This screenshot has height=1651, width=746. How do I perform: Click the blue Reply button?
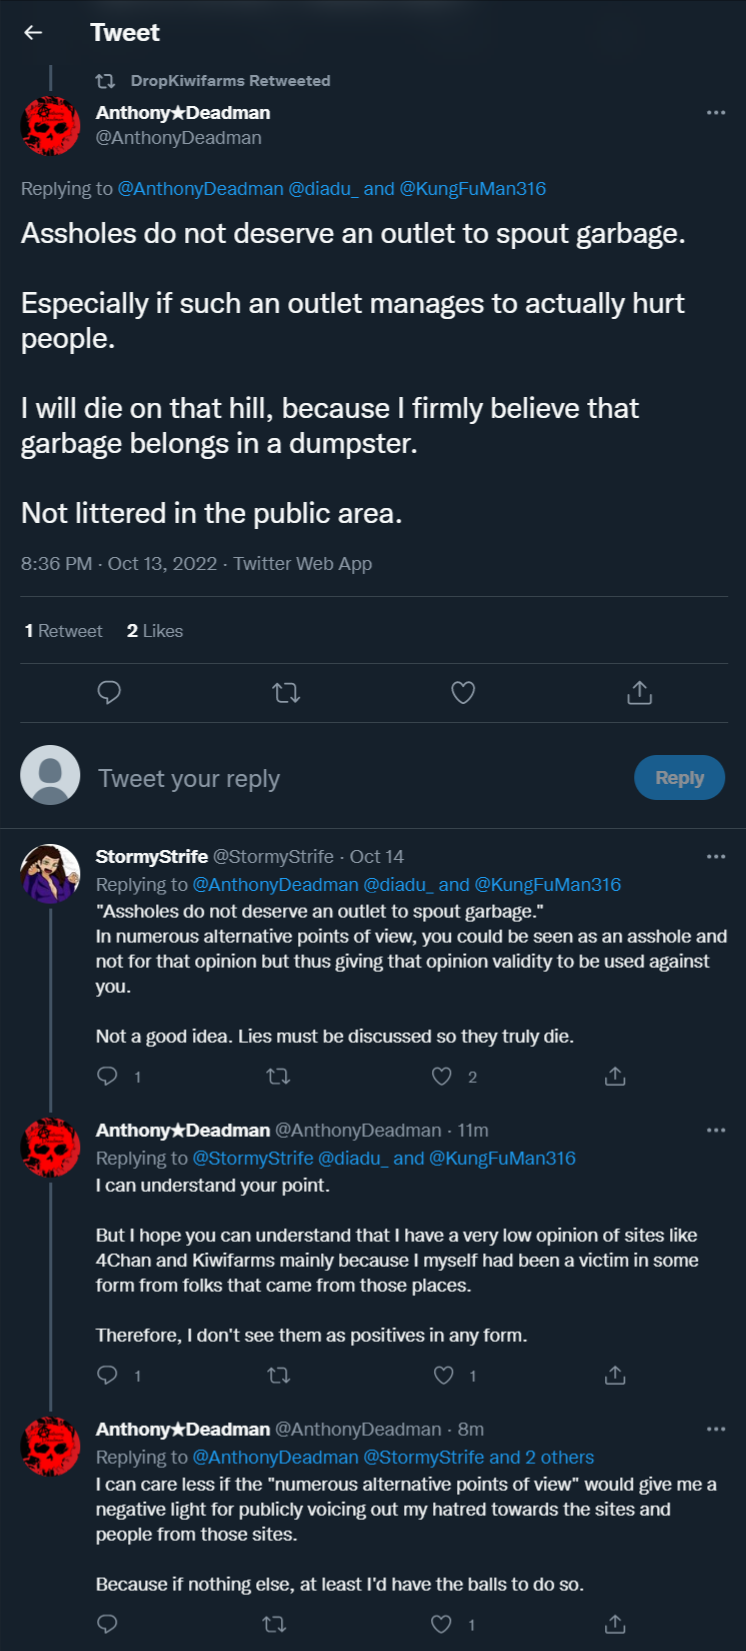680,777
